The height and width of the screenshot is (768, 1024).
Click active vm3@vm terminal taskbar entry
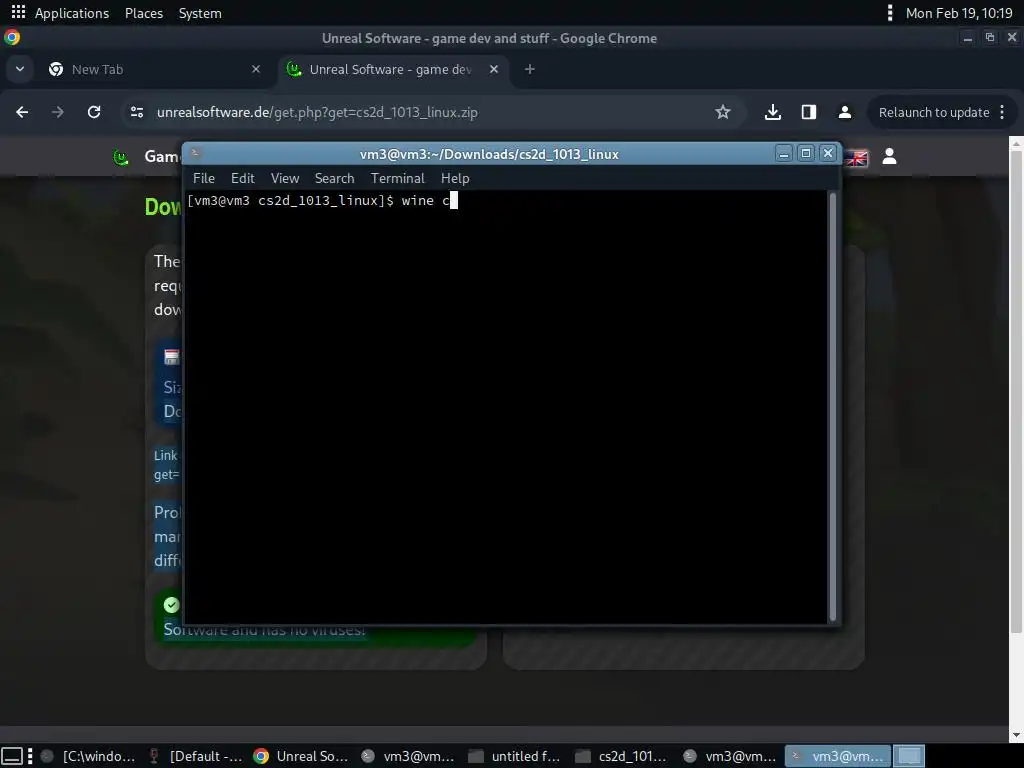(837, 756)
